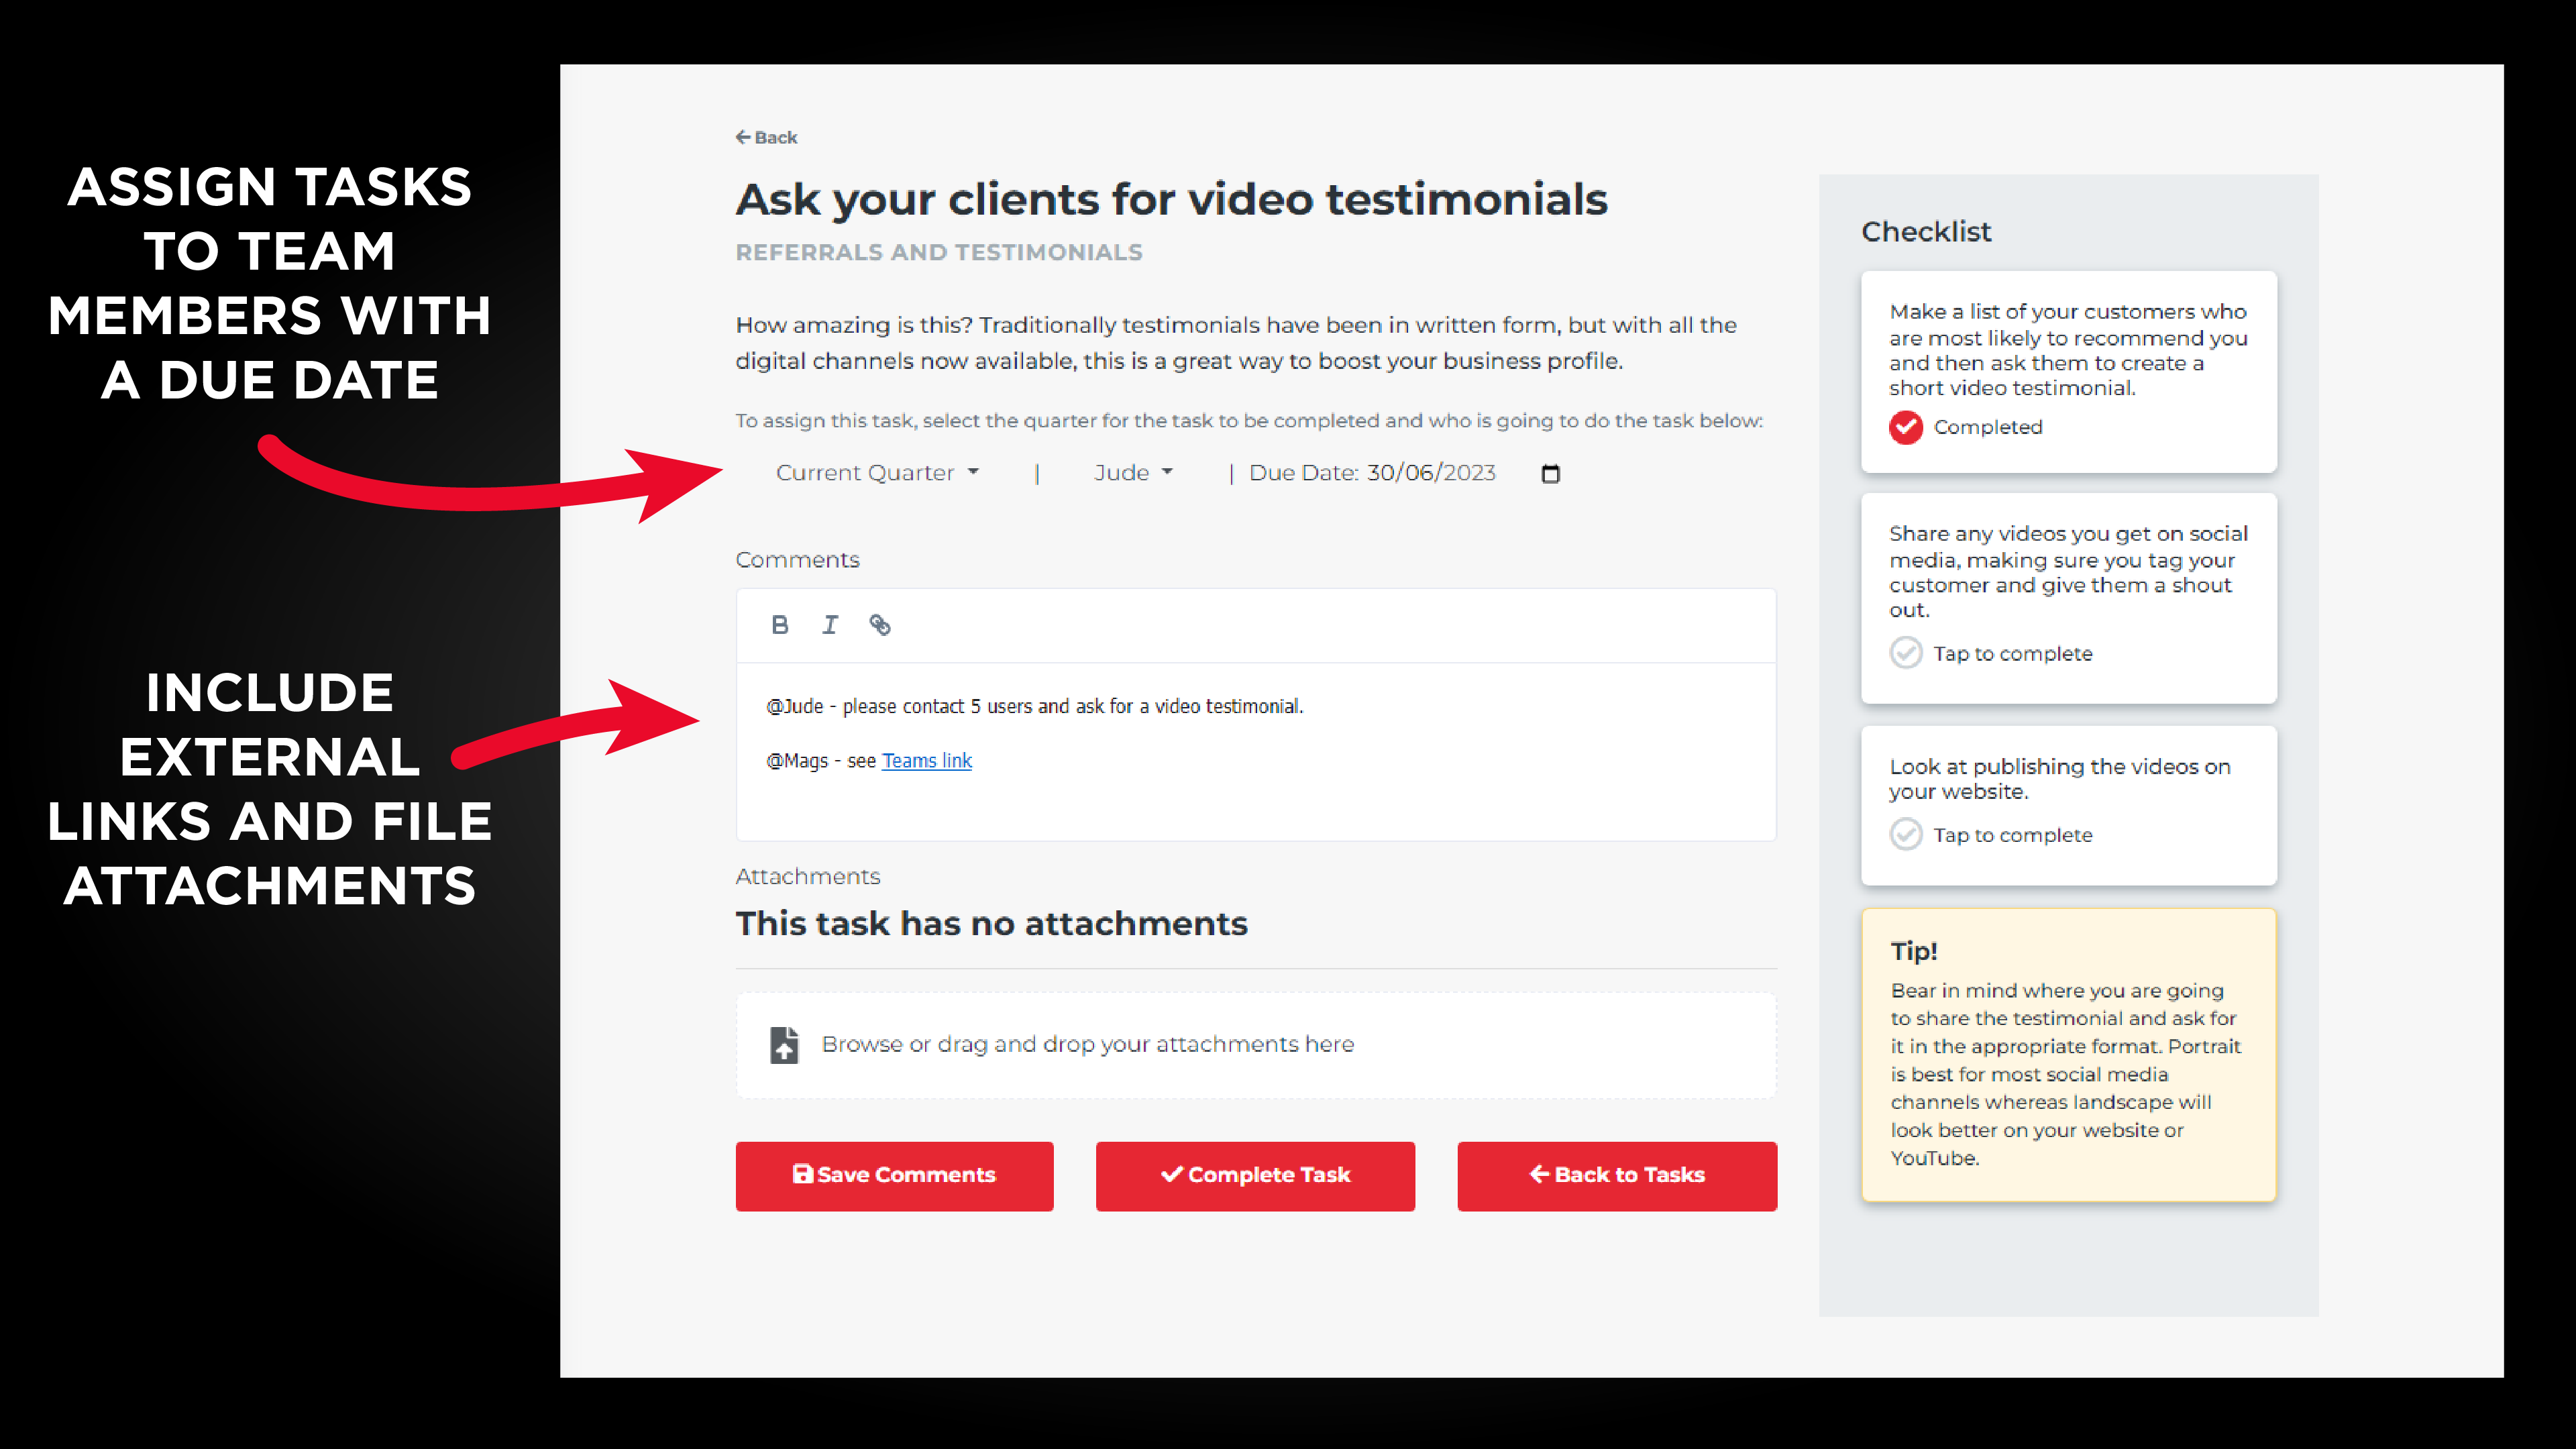Click the Back to Tasks button
Viewport: 2576px width, 1449px height.
(x=1617, y=1176)
